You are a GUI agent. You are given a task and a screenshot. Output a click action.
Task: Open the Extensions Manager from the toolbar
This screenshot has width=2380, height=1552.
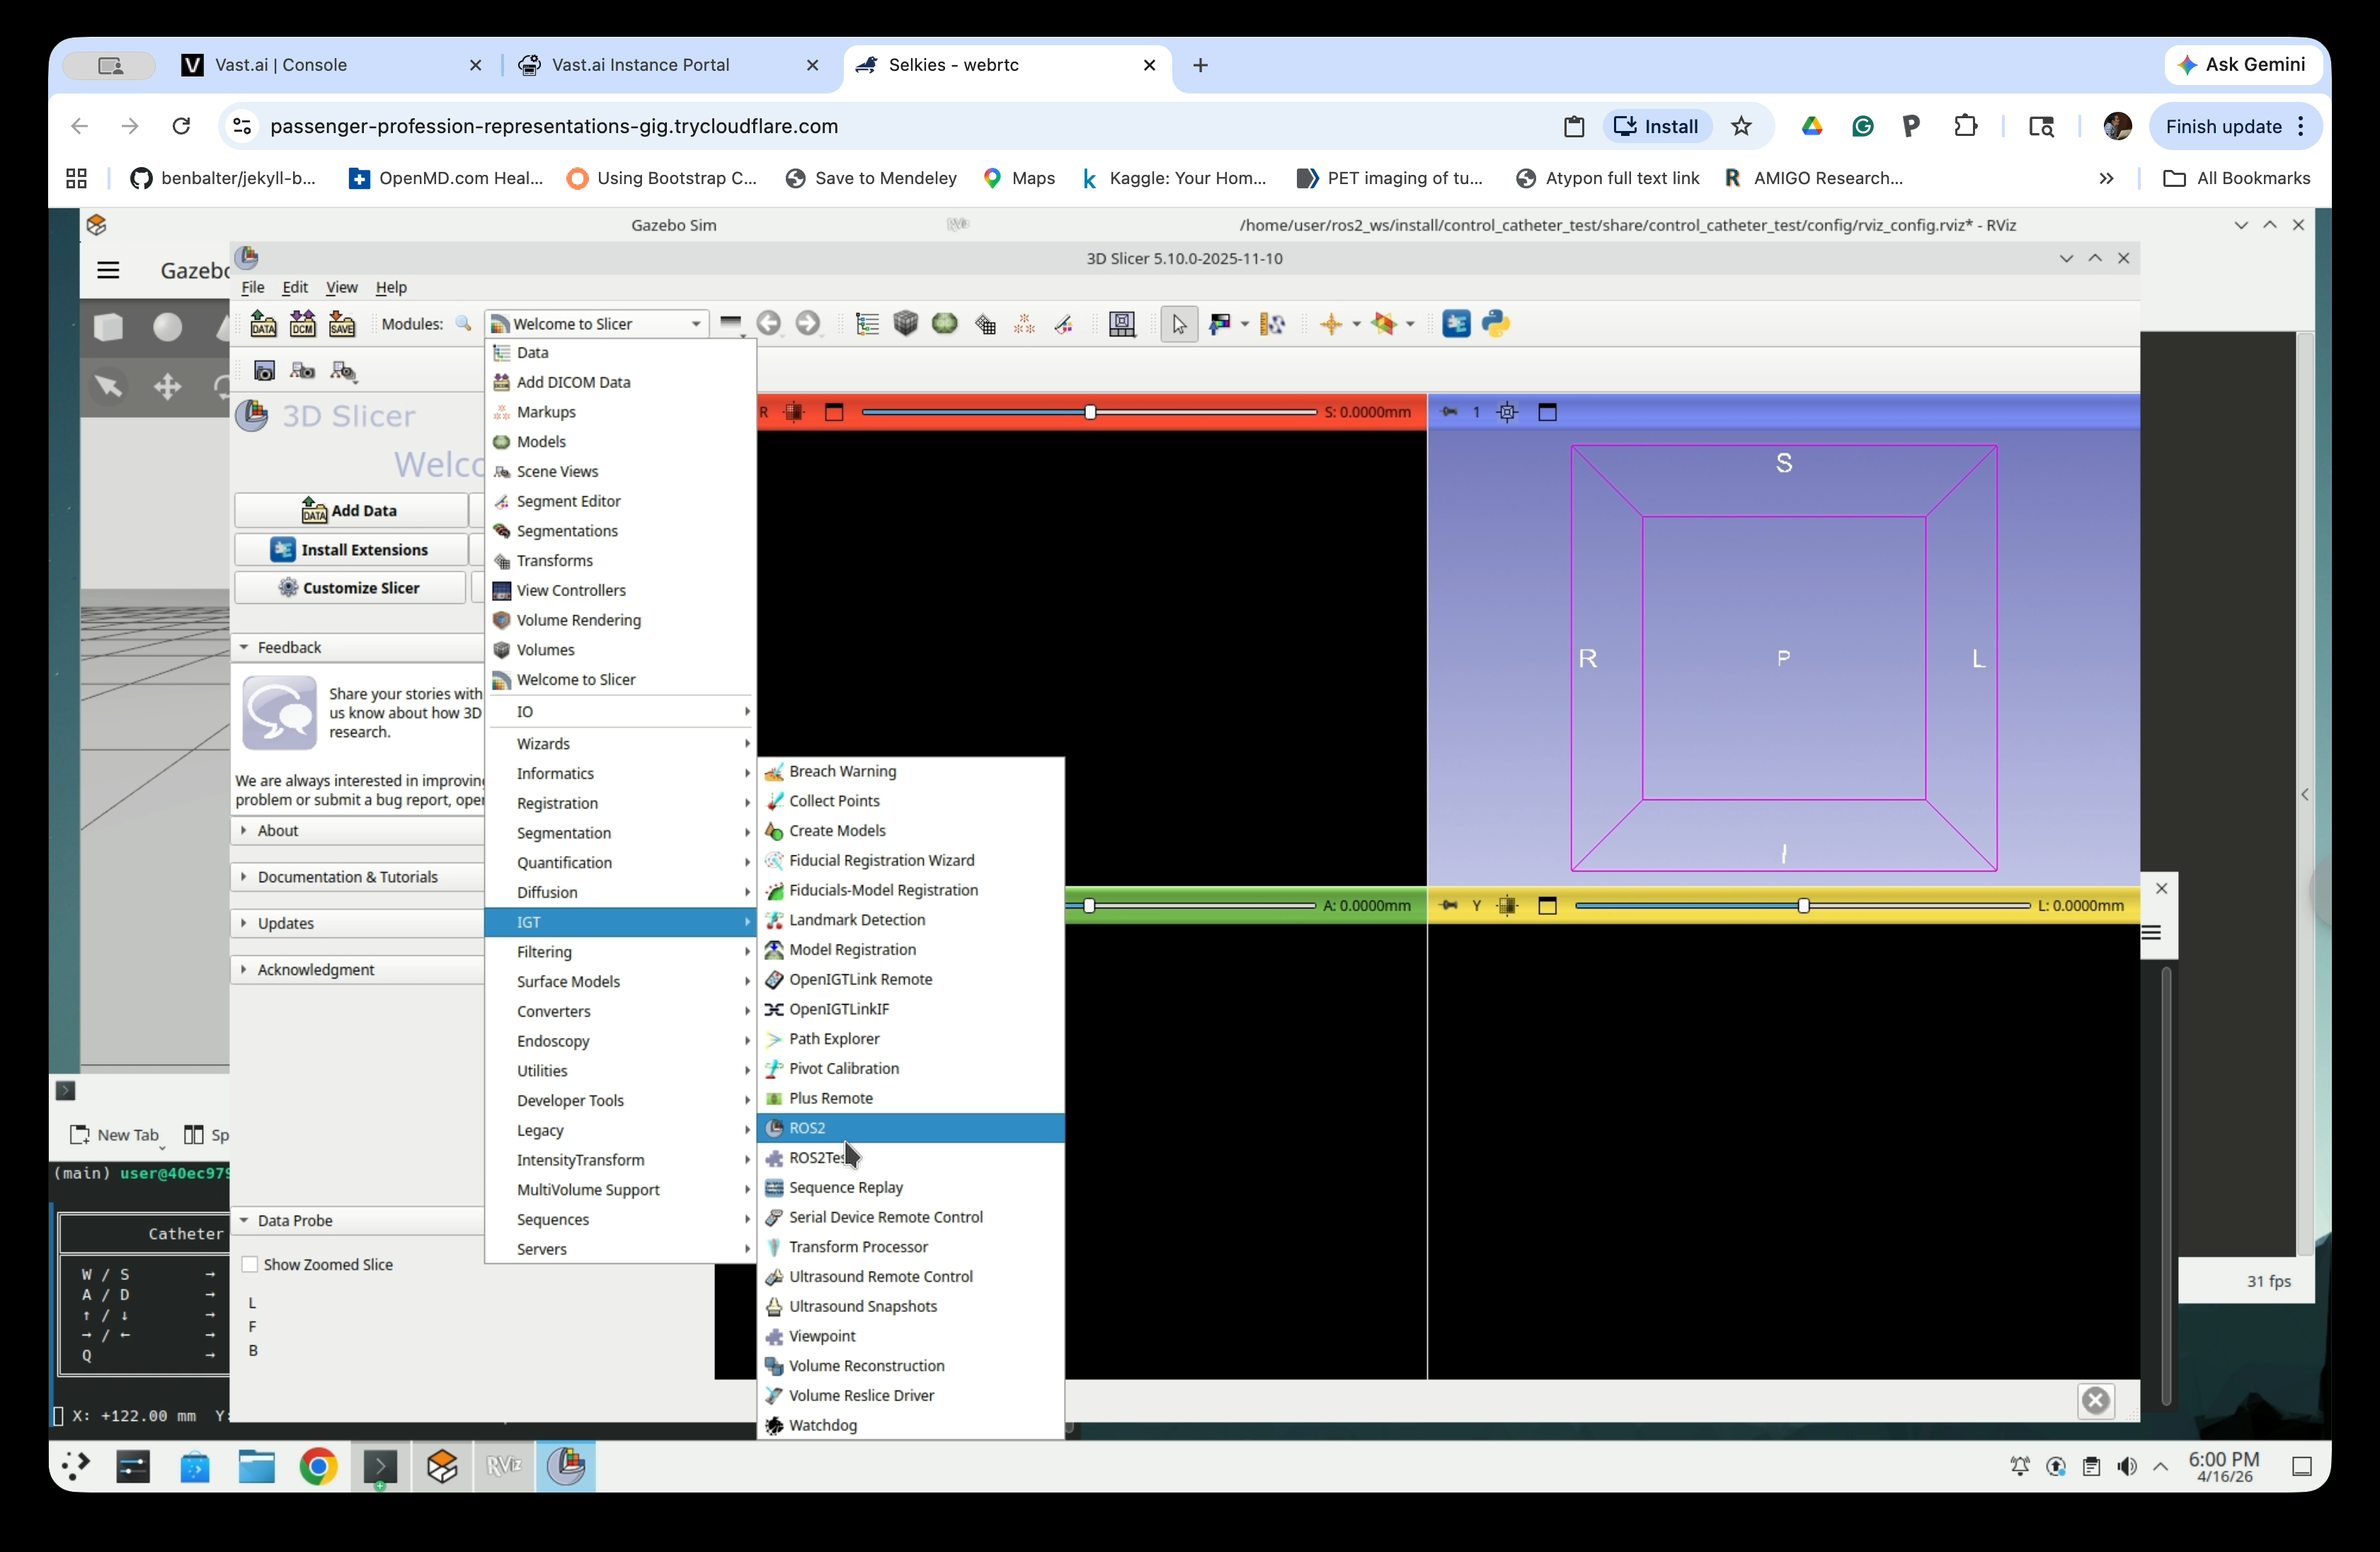[1457, 324]
